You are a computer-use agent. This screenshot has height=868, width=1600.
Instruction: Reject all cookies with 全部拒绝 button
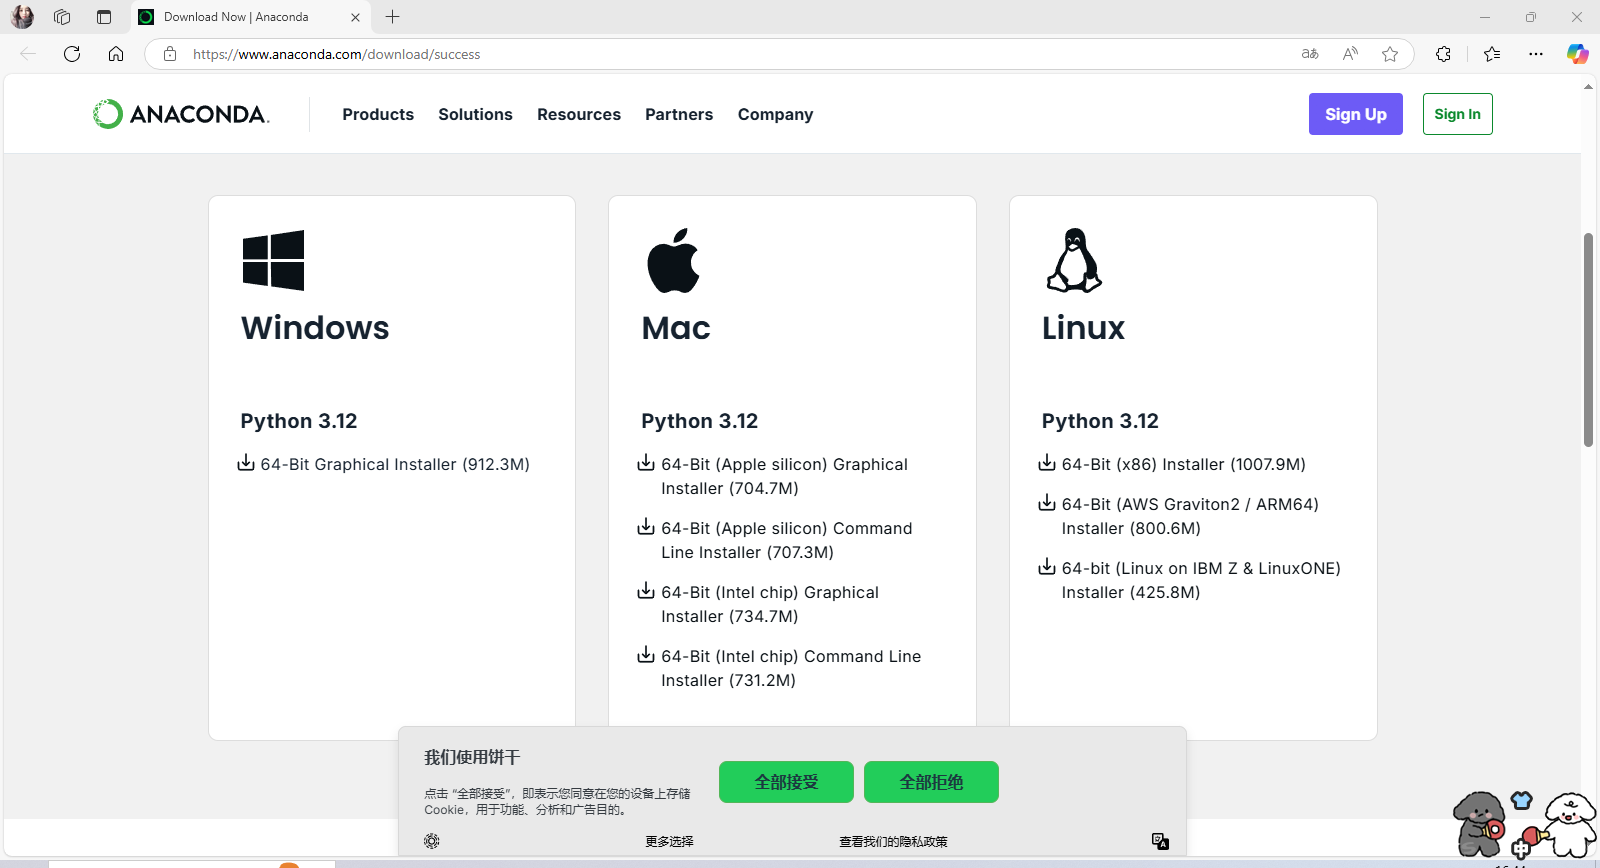[x=931, y=782]
